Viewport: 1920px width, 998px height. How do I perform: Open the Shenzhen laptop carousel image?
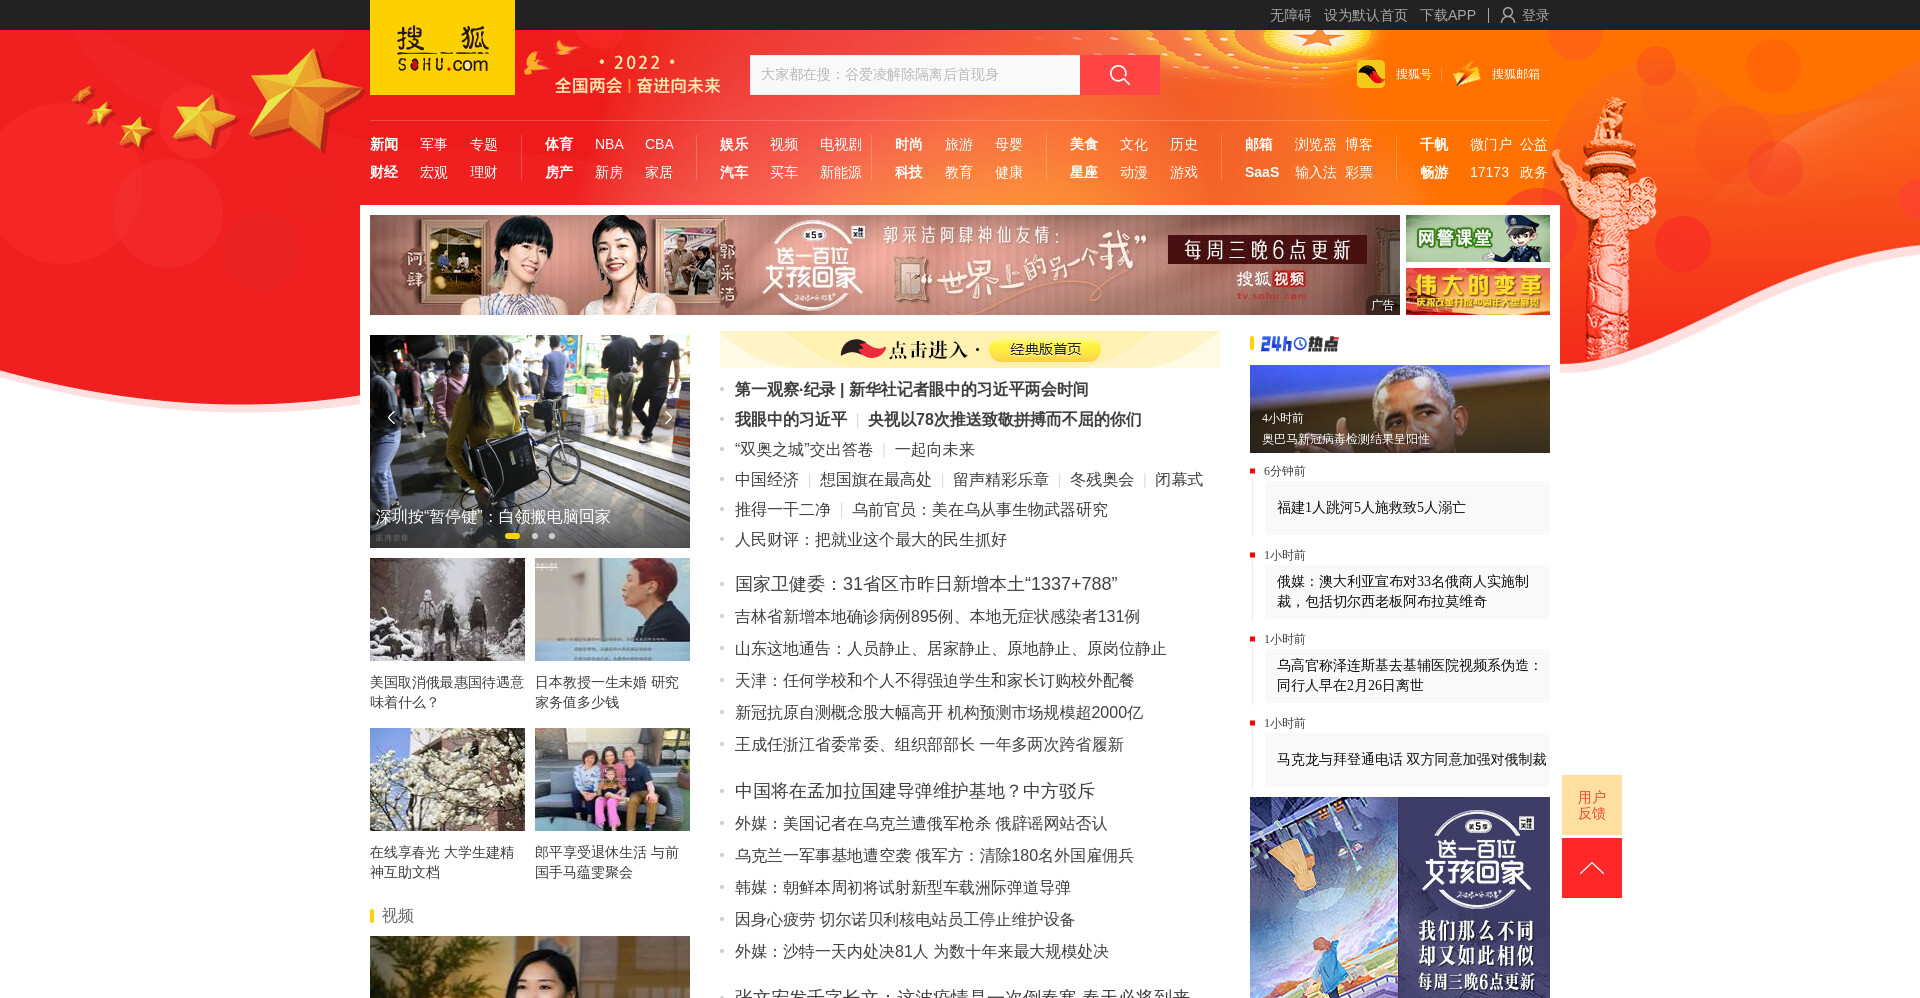(530, 441)
